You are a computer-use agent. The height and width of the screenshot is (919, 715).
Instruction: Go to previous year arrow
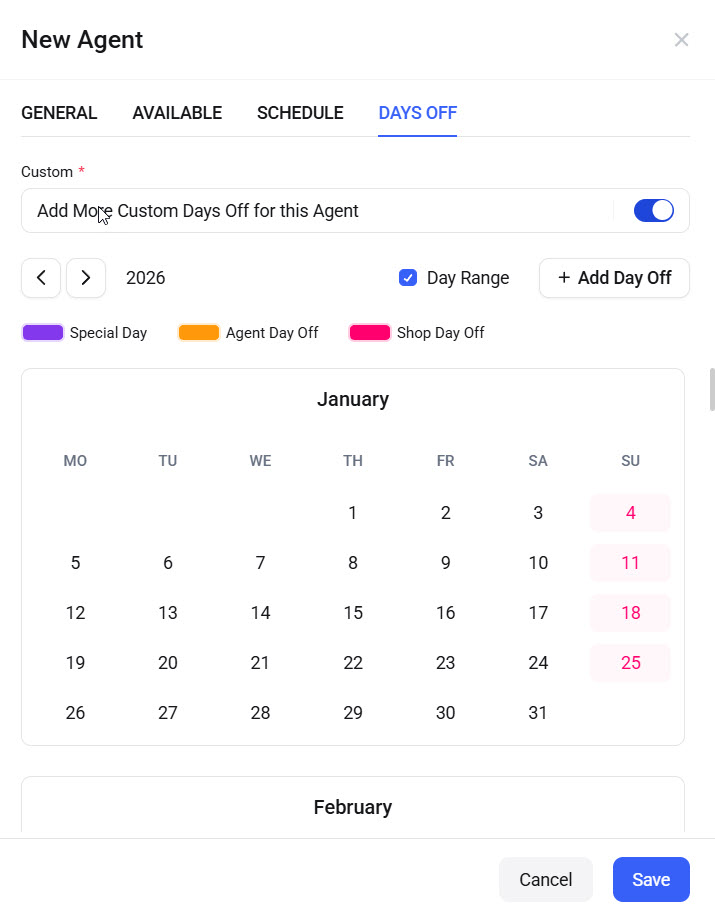(41, 278)
